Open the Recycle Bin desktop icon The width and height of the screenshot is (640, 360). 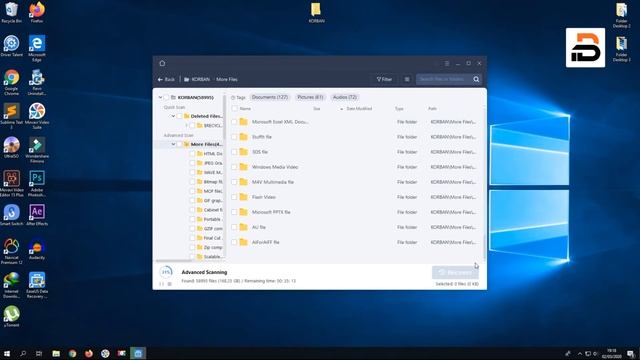point(11,12)
